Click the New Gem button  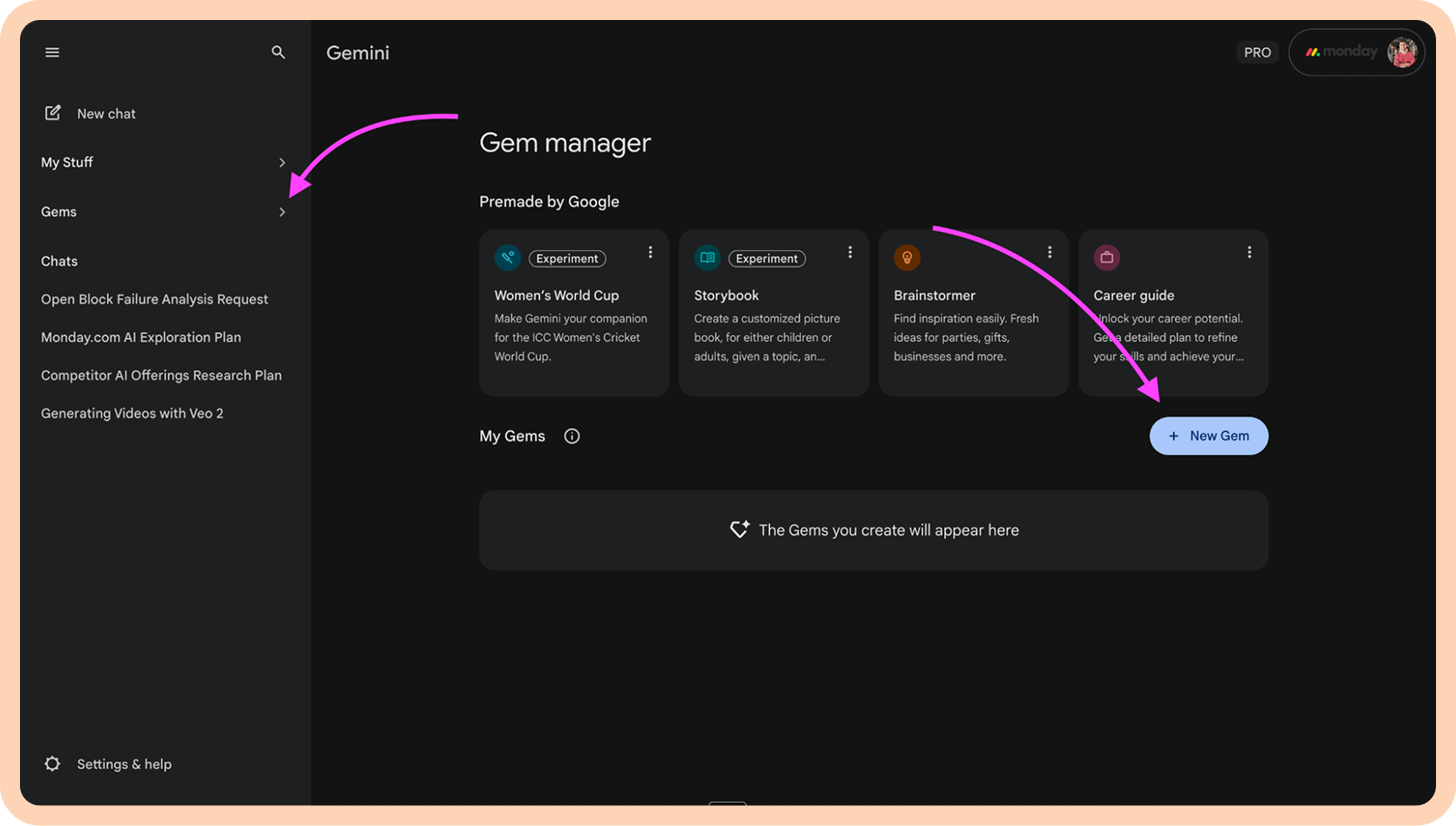1209,436
